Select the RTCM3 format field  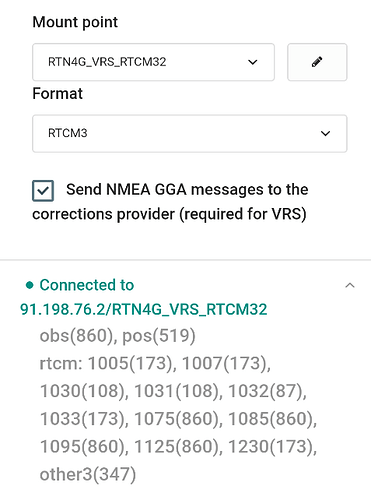[x=190, y=133]
